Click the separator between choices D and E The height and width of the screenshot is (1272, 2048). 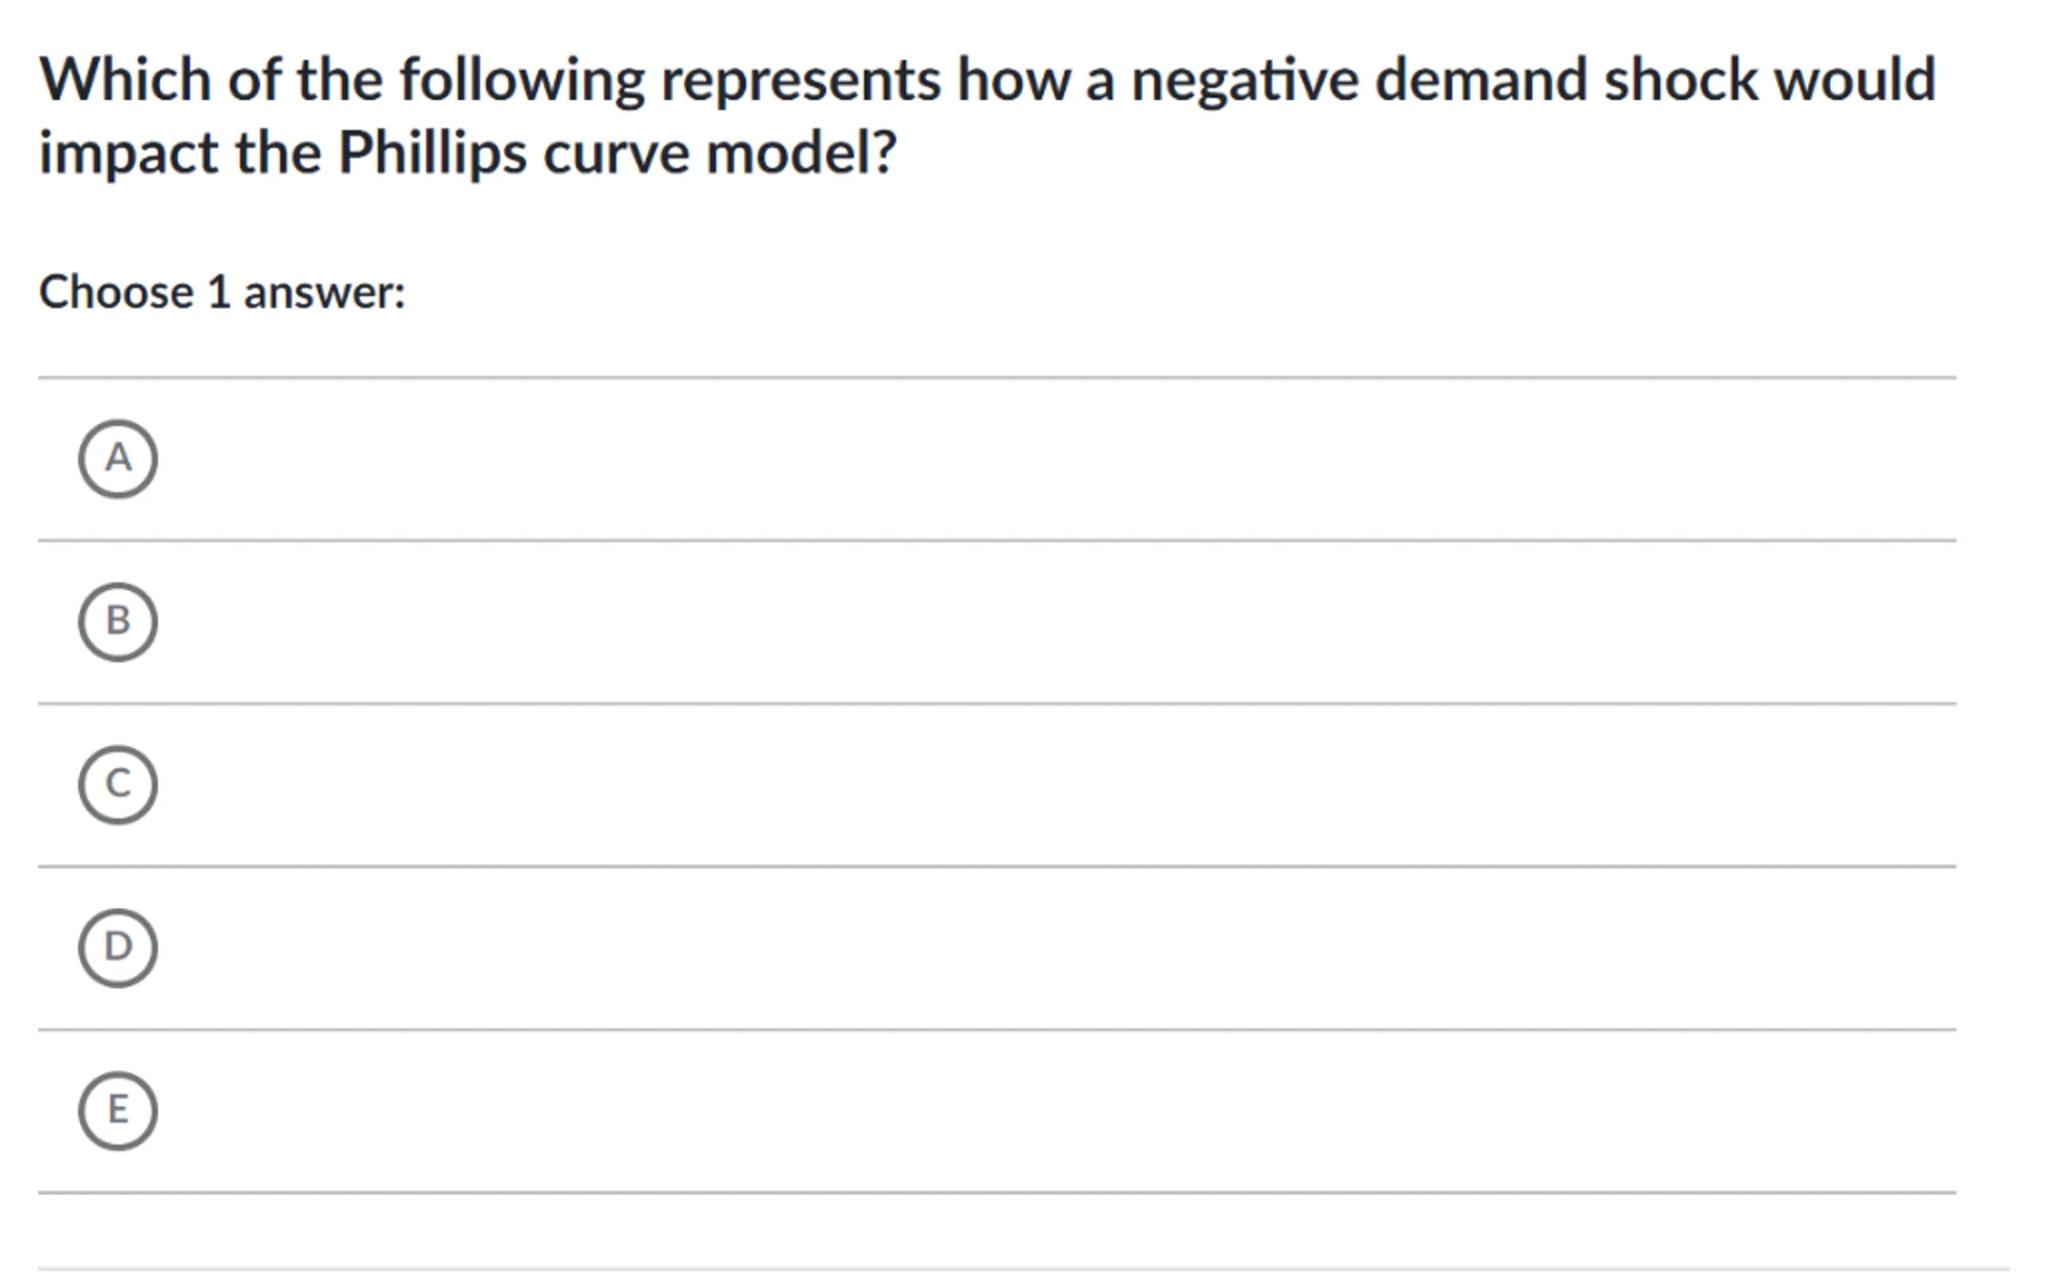click(996, 1030)
